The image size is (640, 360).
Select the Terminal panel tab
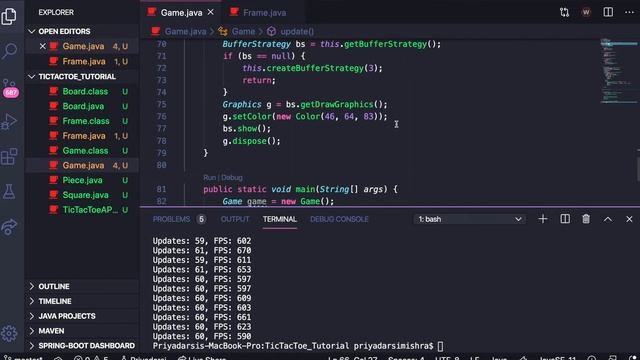[280, 219]
